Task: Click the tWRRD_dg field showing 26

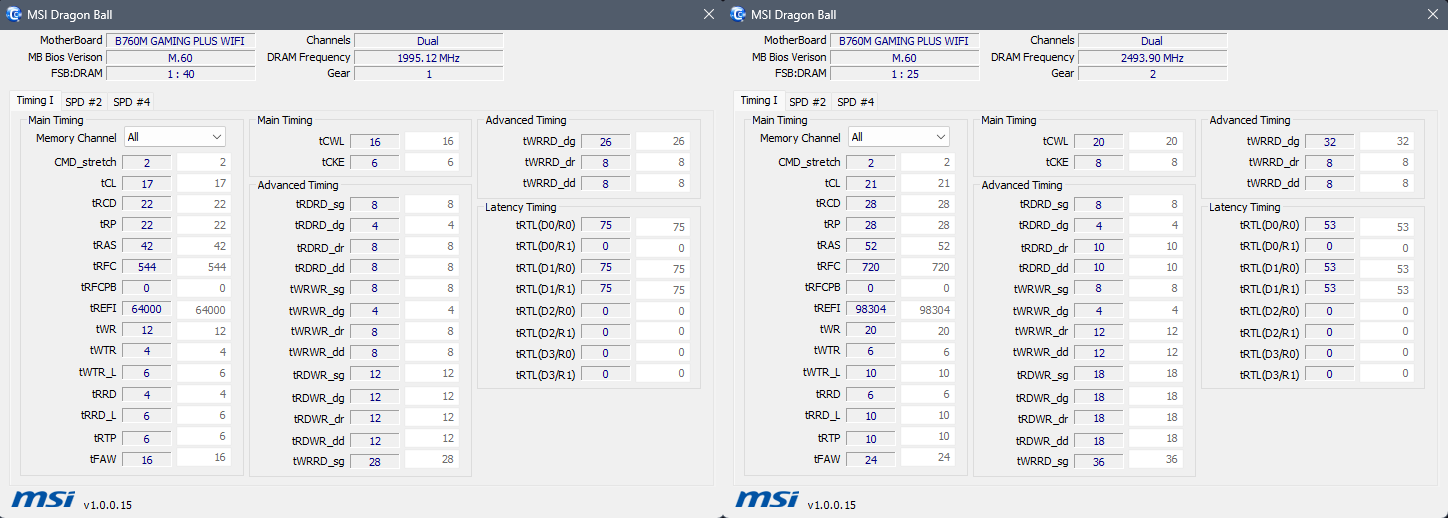Action: (606, 142)
